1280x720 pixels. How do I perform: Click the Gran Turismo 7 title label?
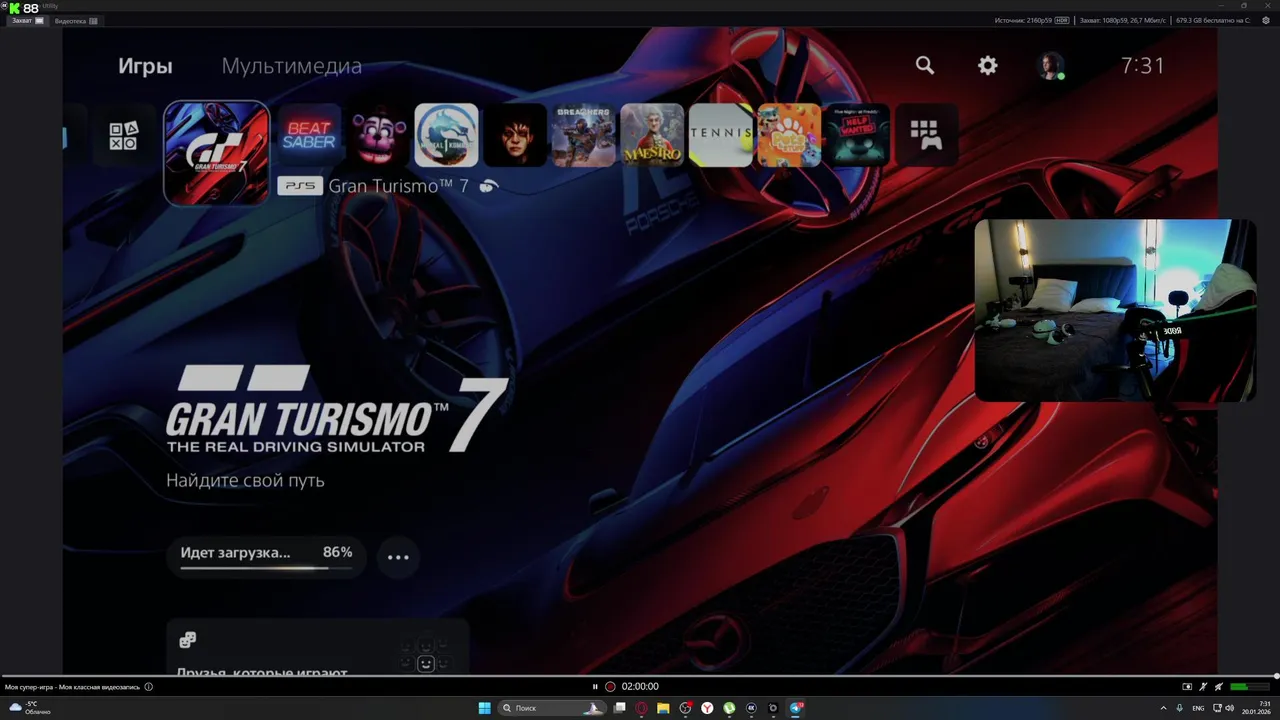click(399, 186)
